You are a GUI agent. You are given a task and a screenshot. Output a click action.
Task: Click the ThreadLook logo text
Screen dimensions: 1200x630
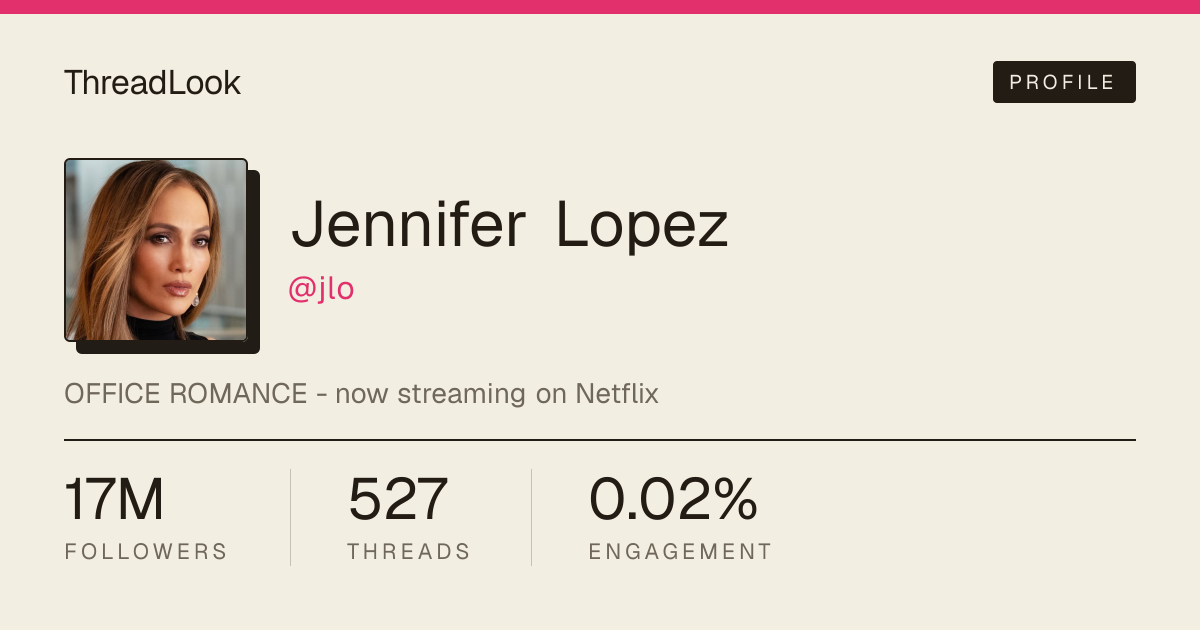pos(152,82)
